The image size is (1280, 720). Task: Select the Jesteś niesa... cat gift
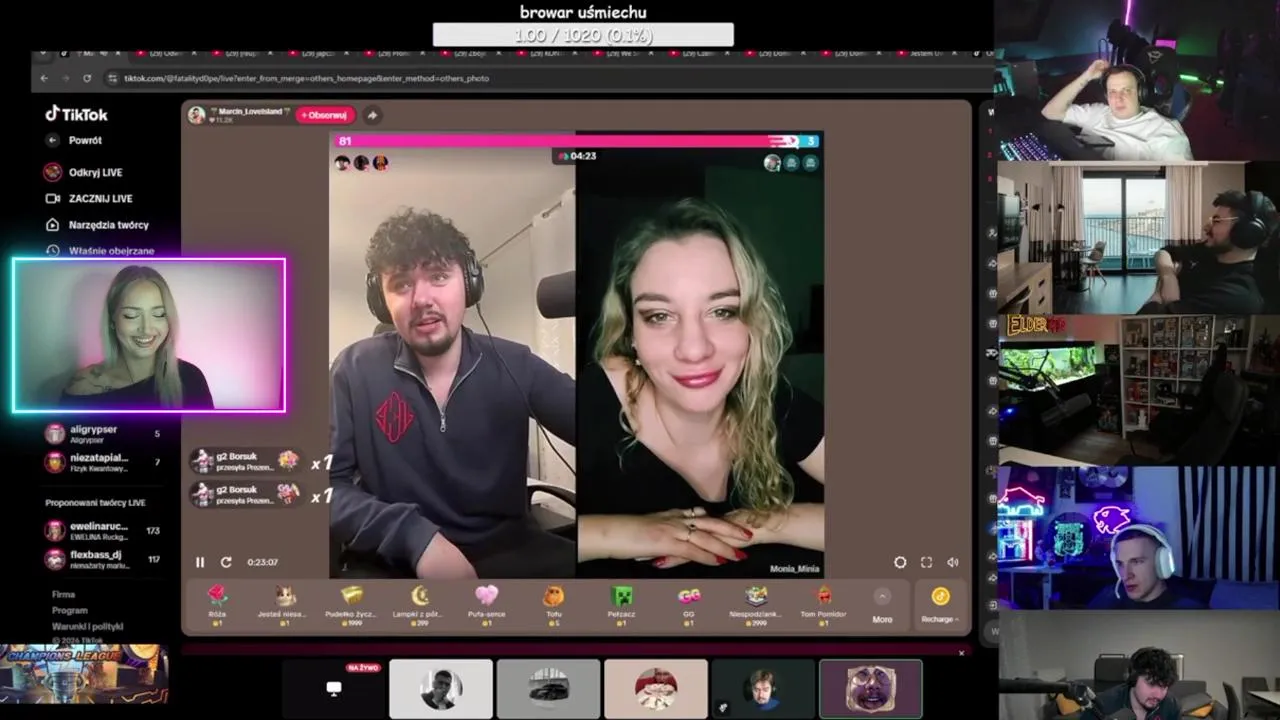pyautogui.click(x=284, y=605)
